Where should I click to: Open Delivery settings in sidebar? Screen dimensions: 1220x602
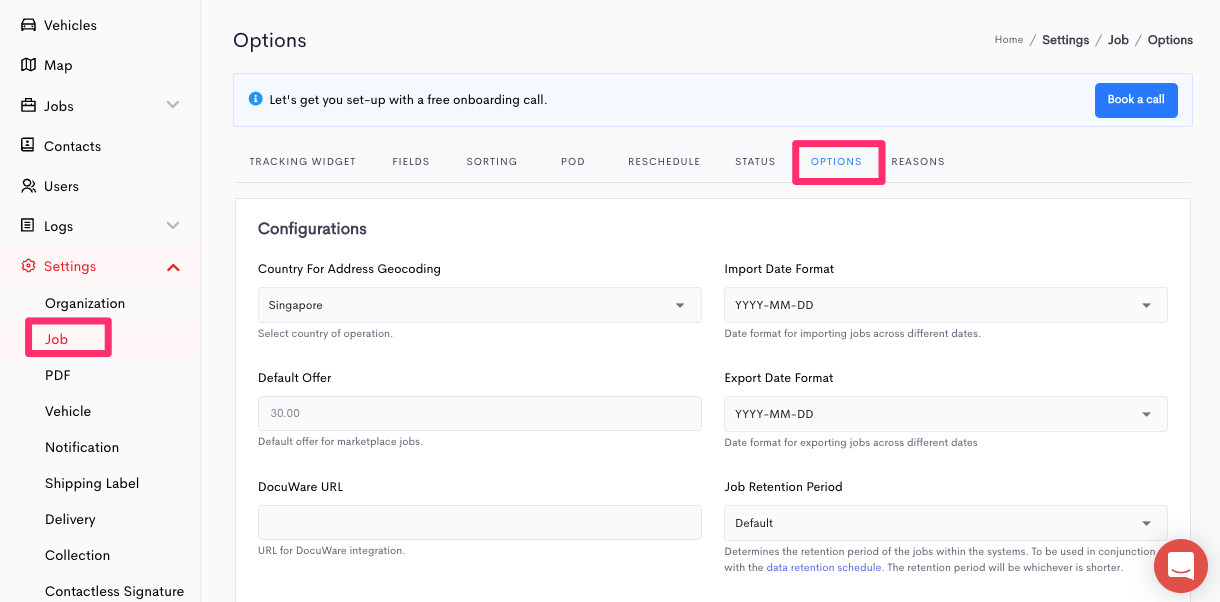coord(70,519)
